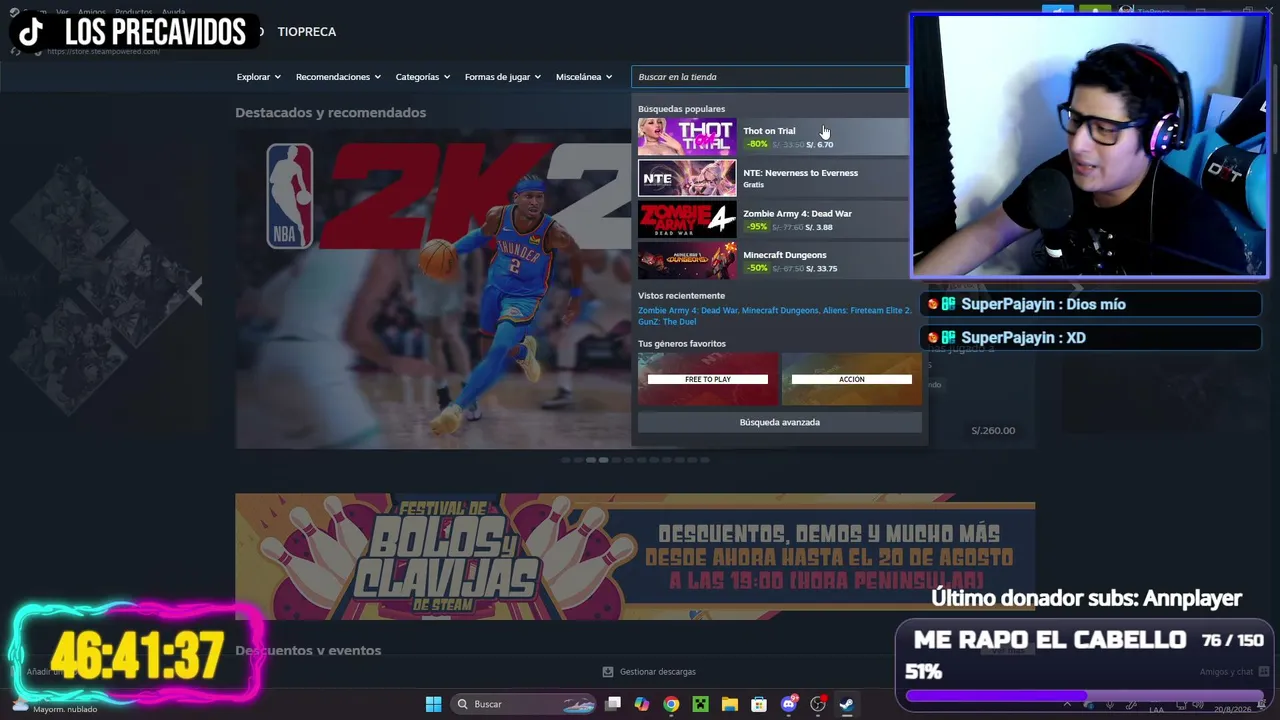
Task: Click the Gestionar descargas download icon
Action: tap(608, 672)
